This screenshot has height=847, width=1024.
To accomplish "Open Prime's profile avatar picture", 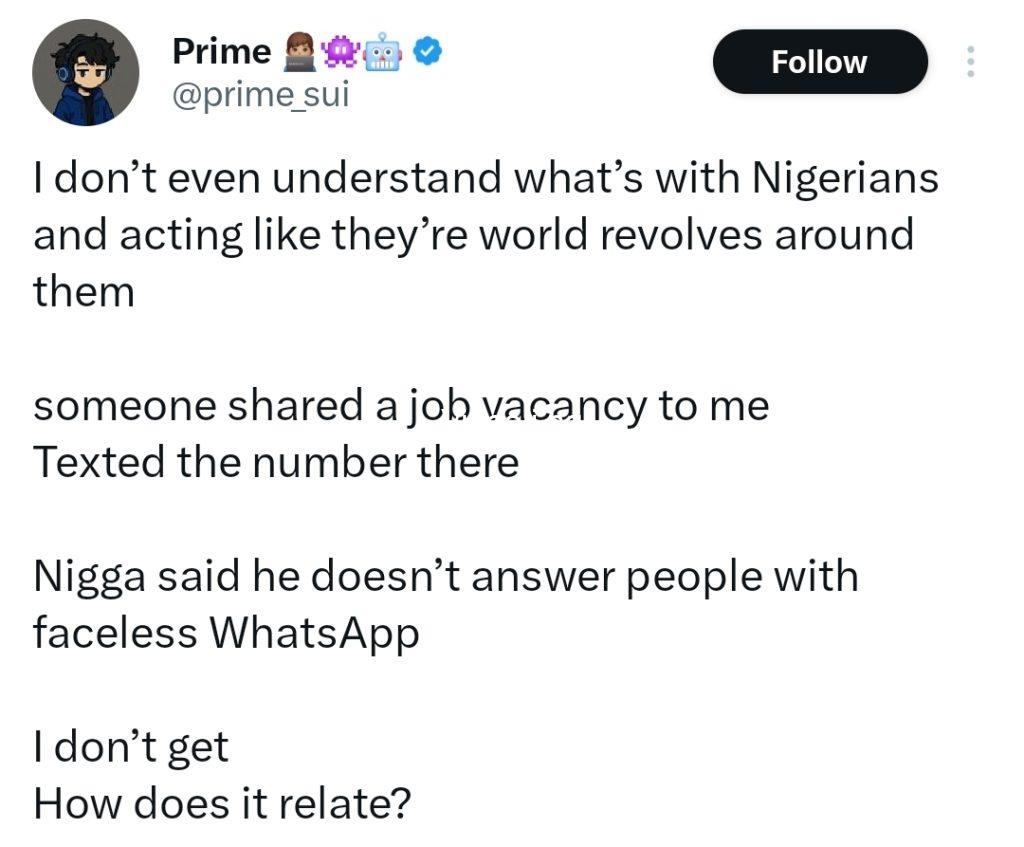I will 86,72.
